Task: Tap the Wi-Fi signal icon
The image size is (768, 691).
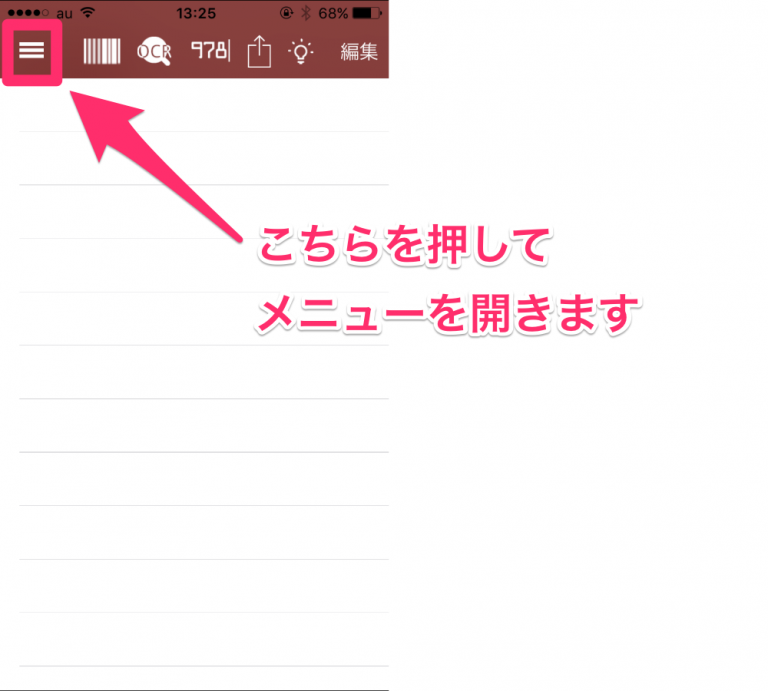Action: [88, 13]
